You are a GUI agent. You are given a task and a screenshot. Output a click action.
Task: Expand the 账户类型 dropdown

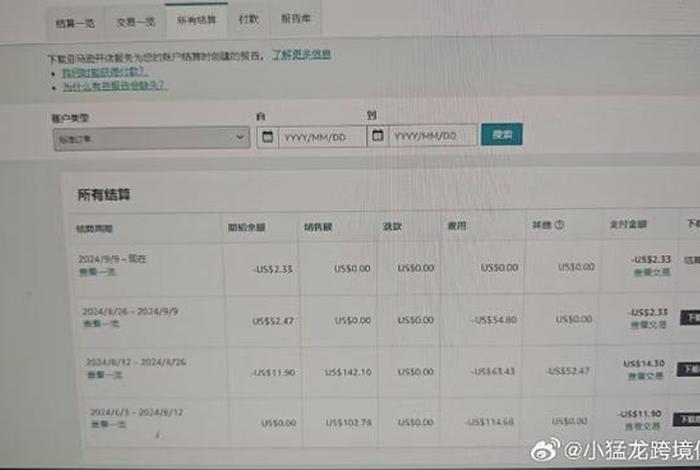tap(151, 138)
